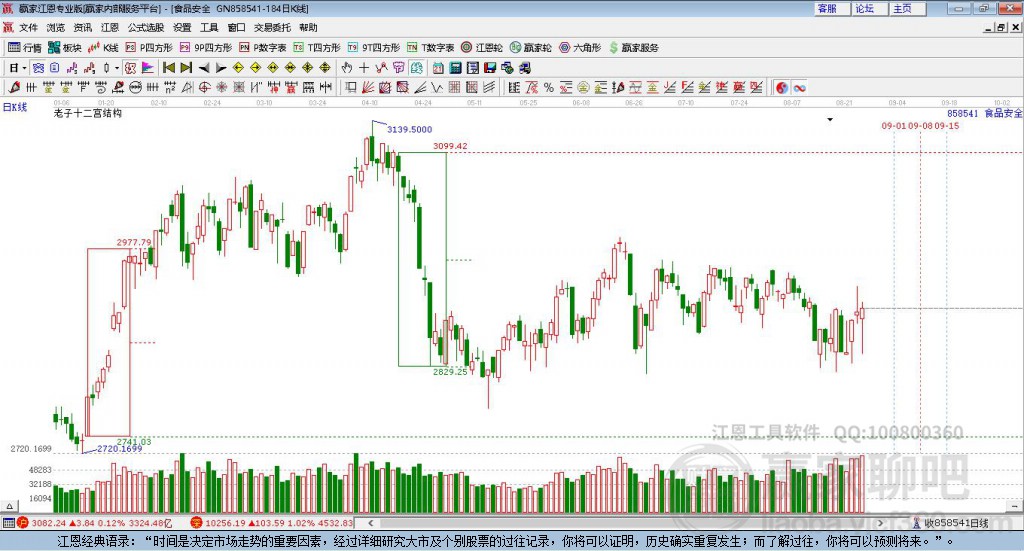Screen dimensions: 1024x551
Task: Open the 9T四方形 tool
Action: tap(374, 48)
